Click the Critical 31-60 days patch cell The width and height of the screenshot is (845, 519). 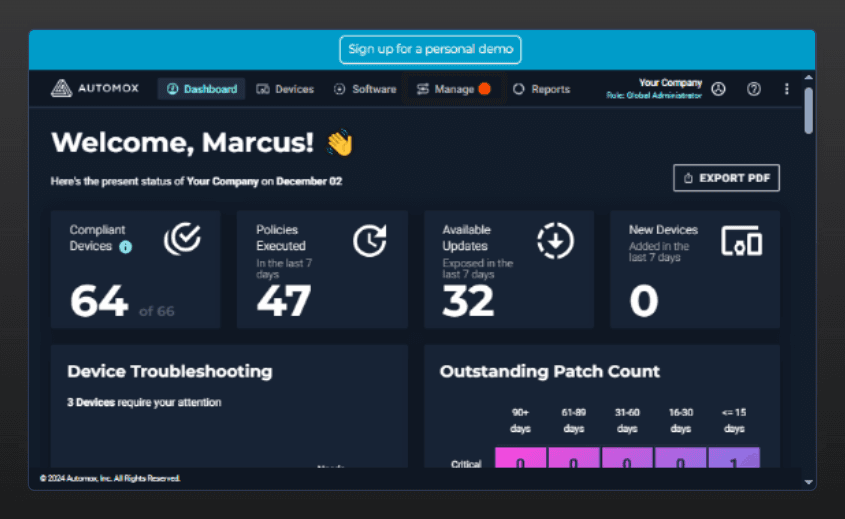(x=627, y=458)
